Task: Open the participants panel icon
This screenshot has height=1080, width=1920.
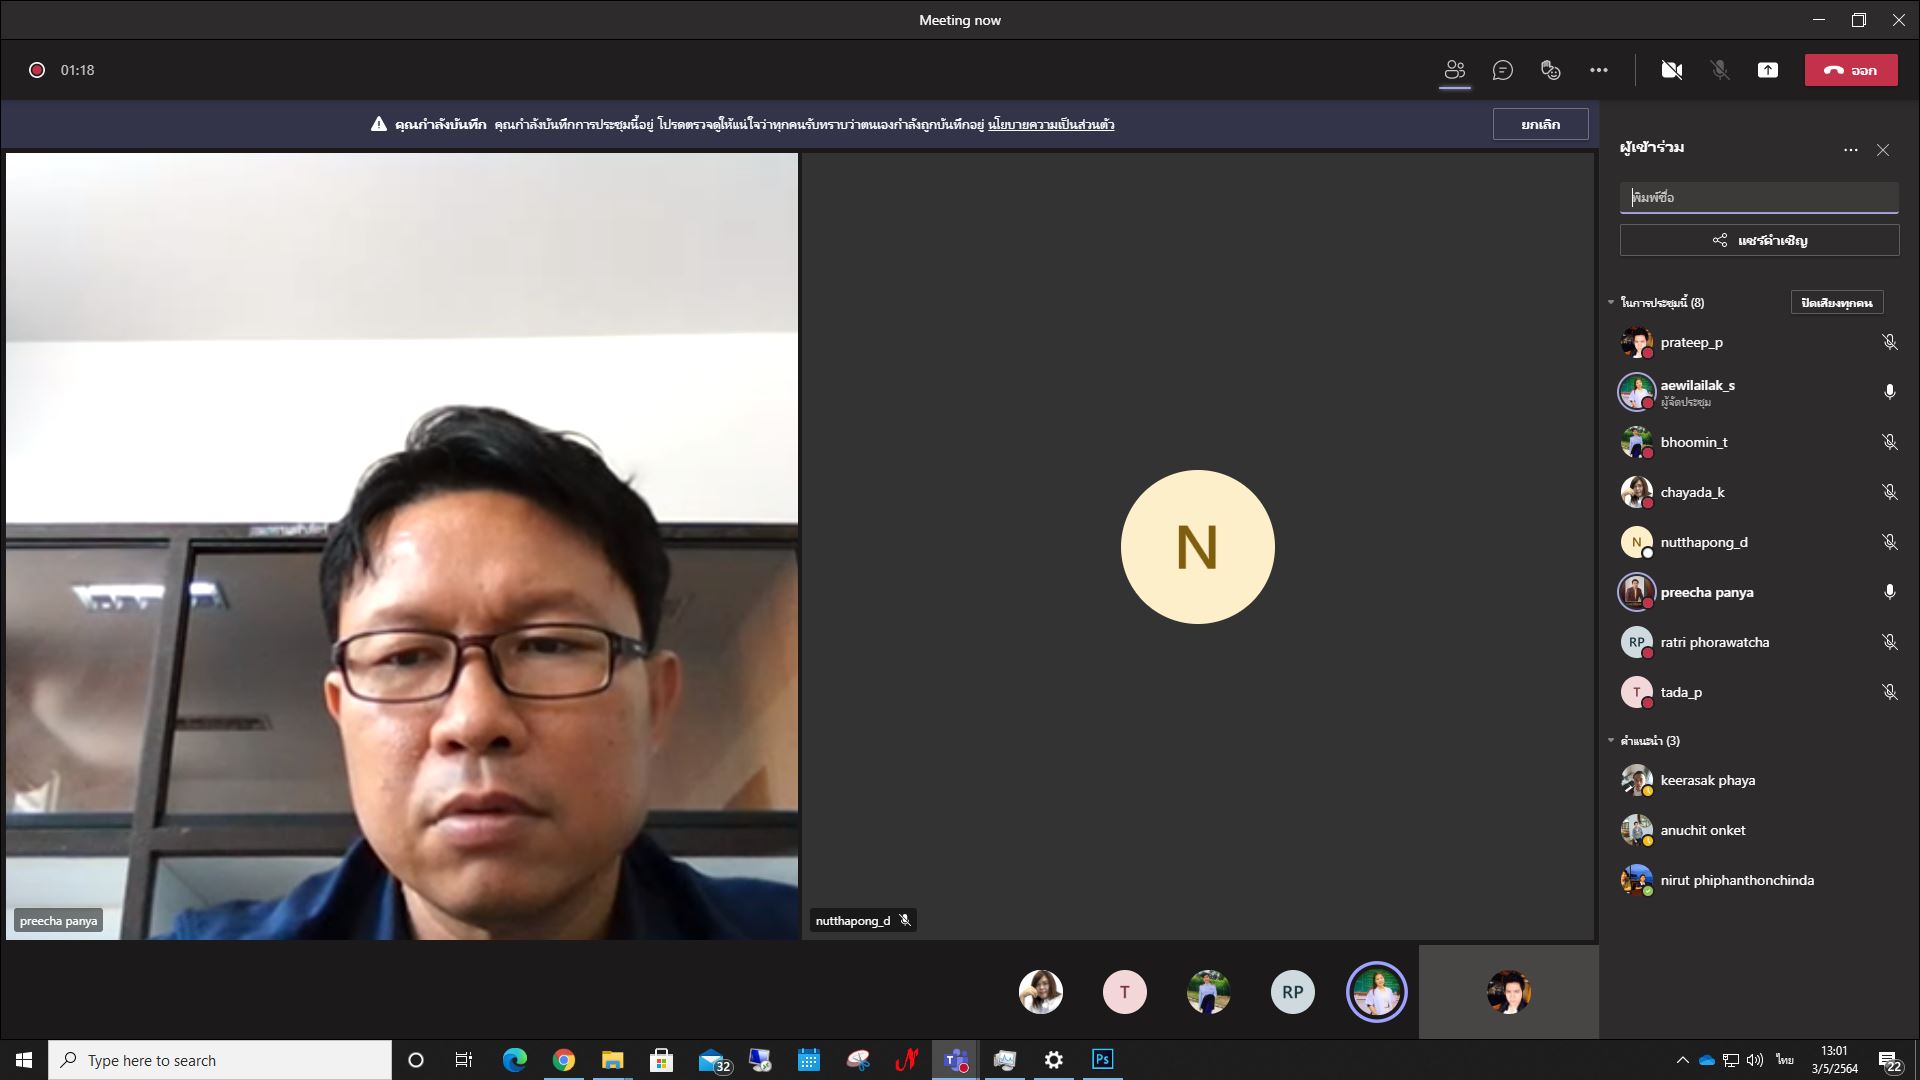Action: pos(1454,70)
